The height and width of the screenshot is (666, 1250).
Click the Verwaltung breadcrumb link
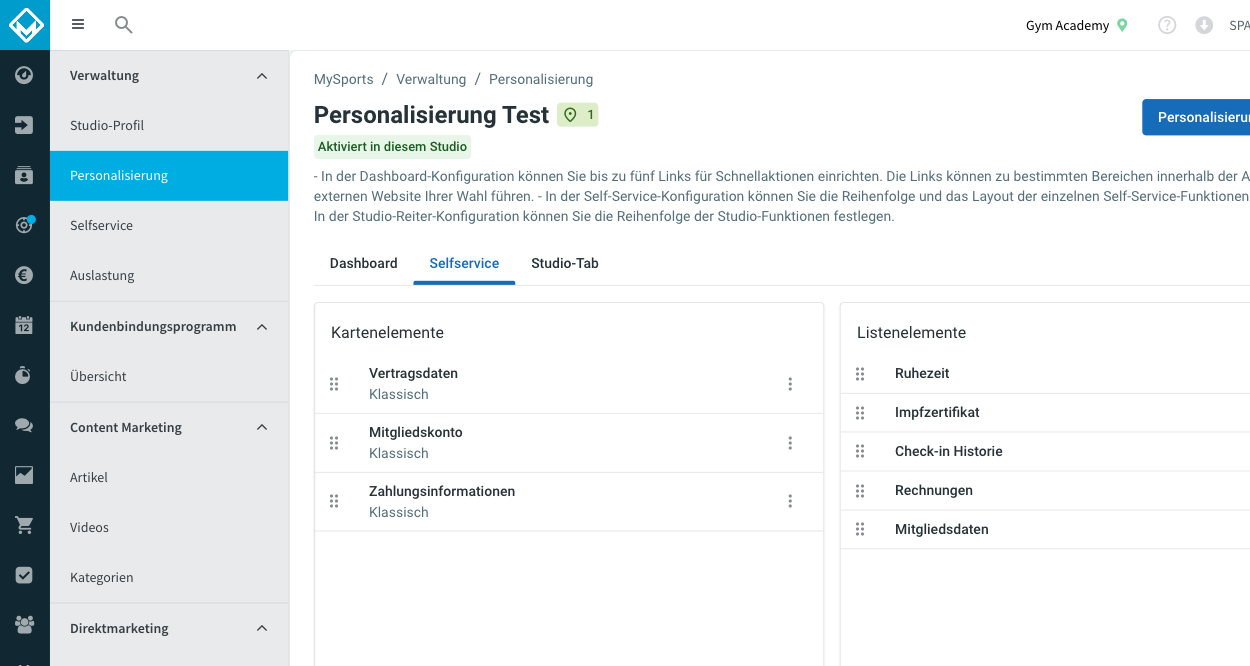(431, 79)
